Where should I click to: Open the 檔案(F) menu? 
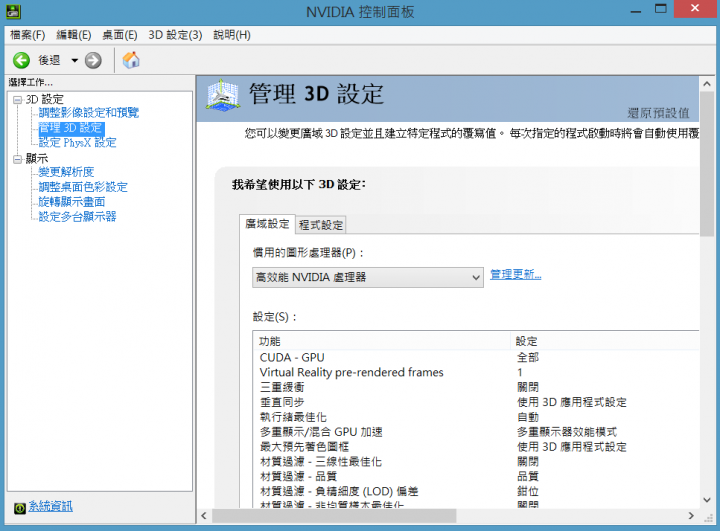coord(28,35)
